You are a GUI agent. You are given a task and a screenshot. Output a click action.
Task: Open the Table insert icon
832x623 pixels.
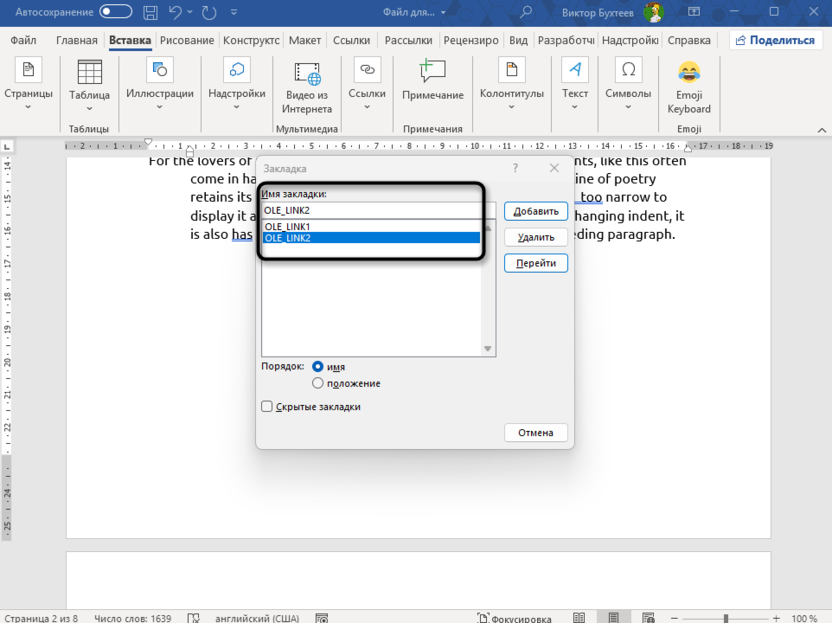click(89, 72)
